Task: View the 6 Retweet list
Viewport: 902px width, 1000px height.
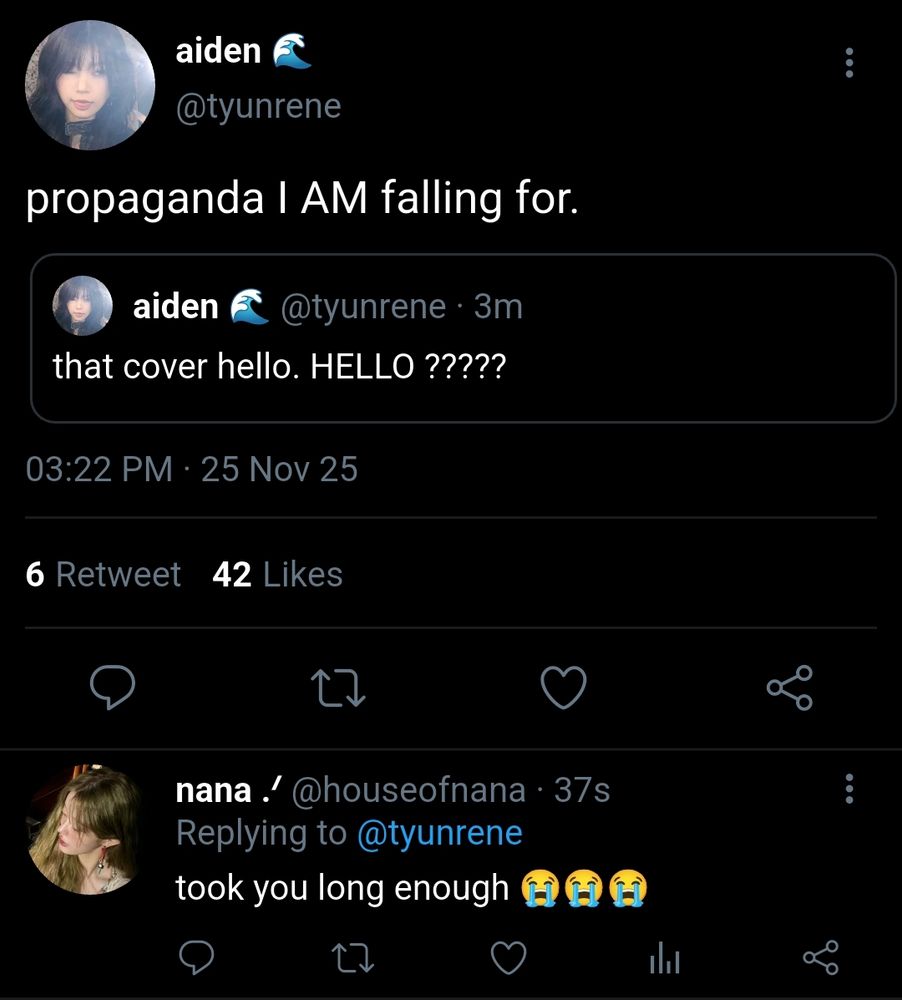Action: coord(103,574)
